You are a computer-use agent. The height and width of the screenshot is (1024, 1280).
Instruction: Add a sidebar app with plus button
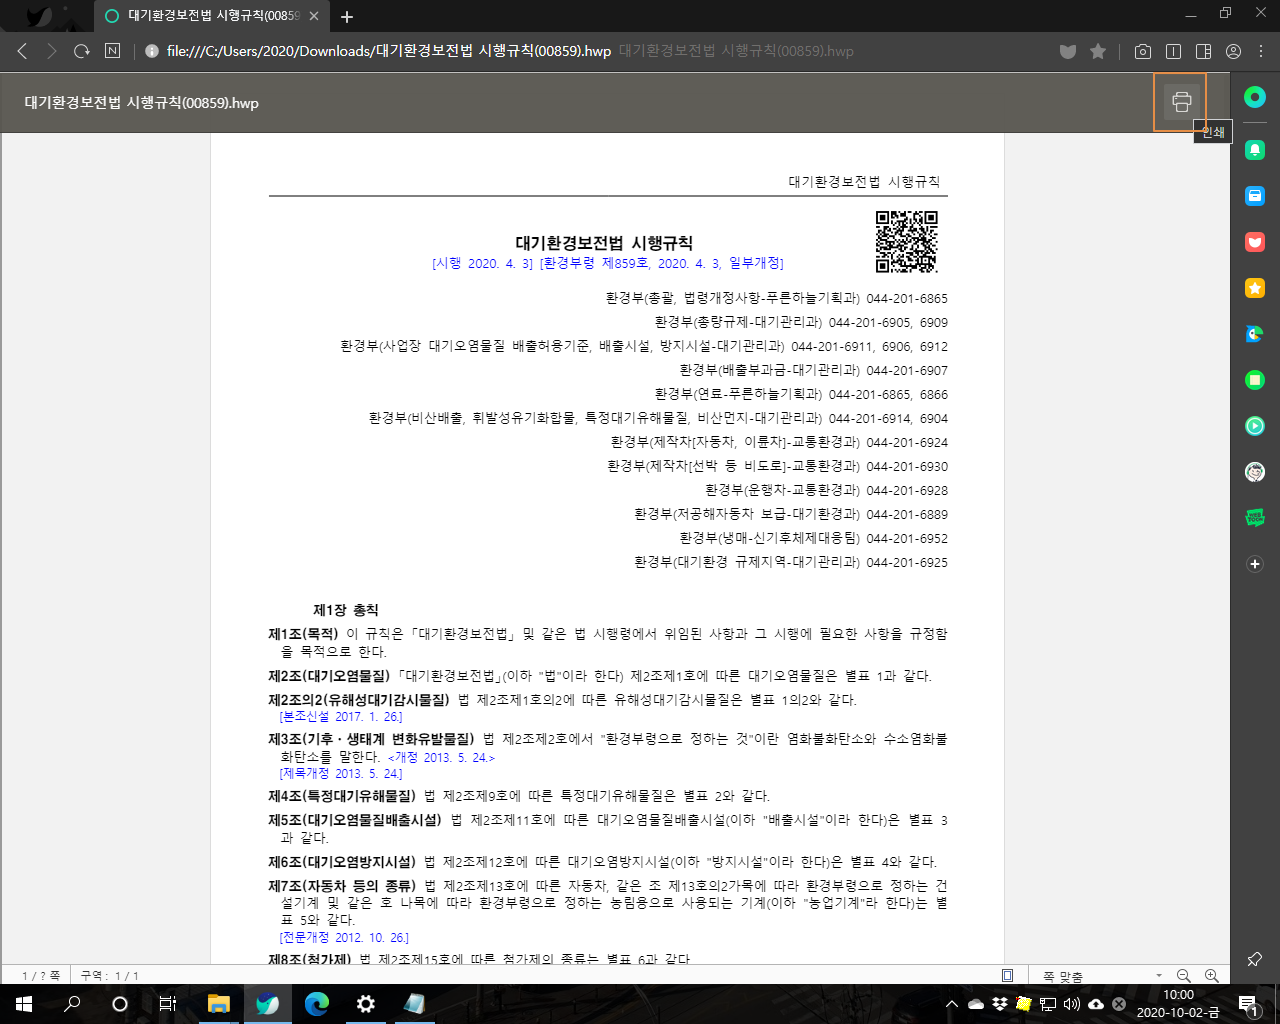(x=1255, y=564)
